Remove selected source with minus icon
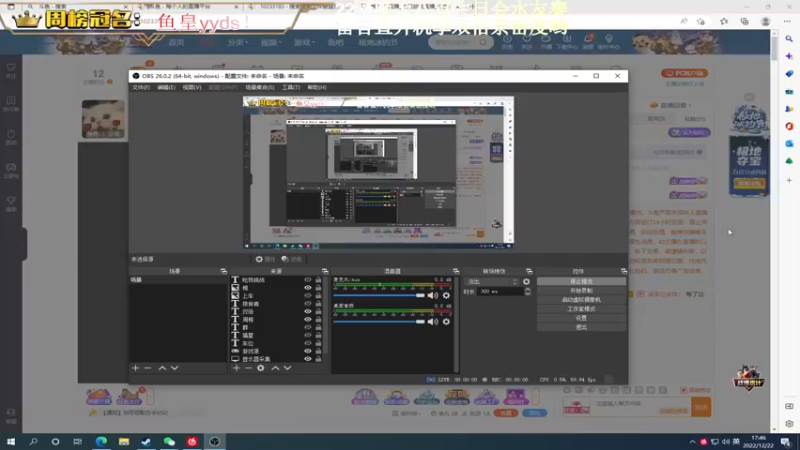Screen dimensions: 800x450 (x=248, y=368)
